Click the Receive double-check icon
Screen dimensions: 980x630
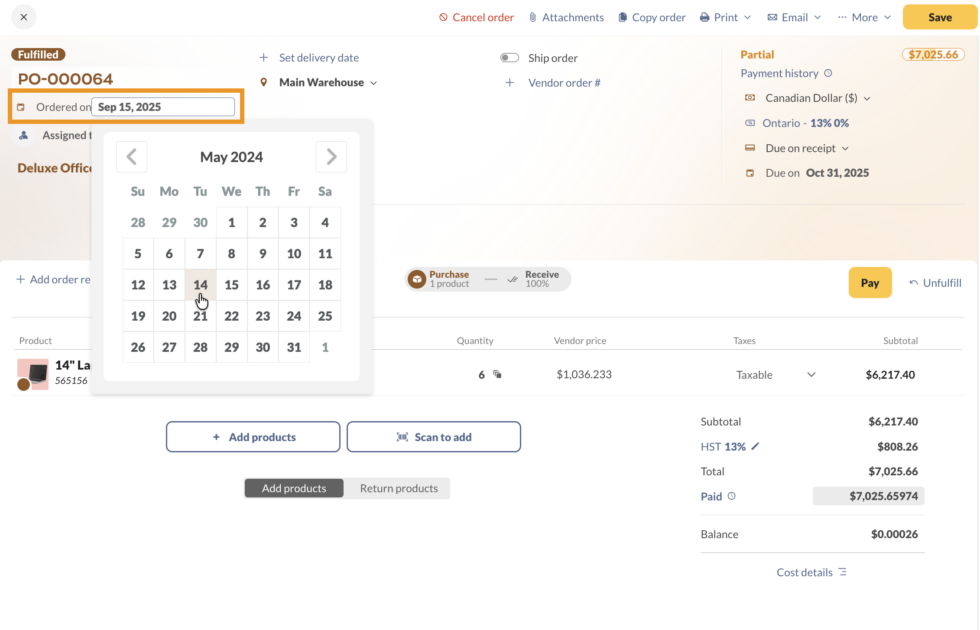click(x=512, y=279)
